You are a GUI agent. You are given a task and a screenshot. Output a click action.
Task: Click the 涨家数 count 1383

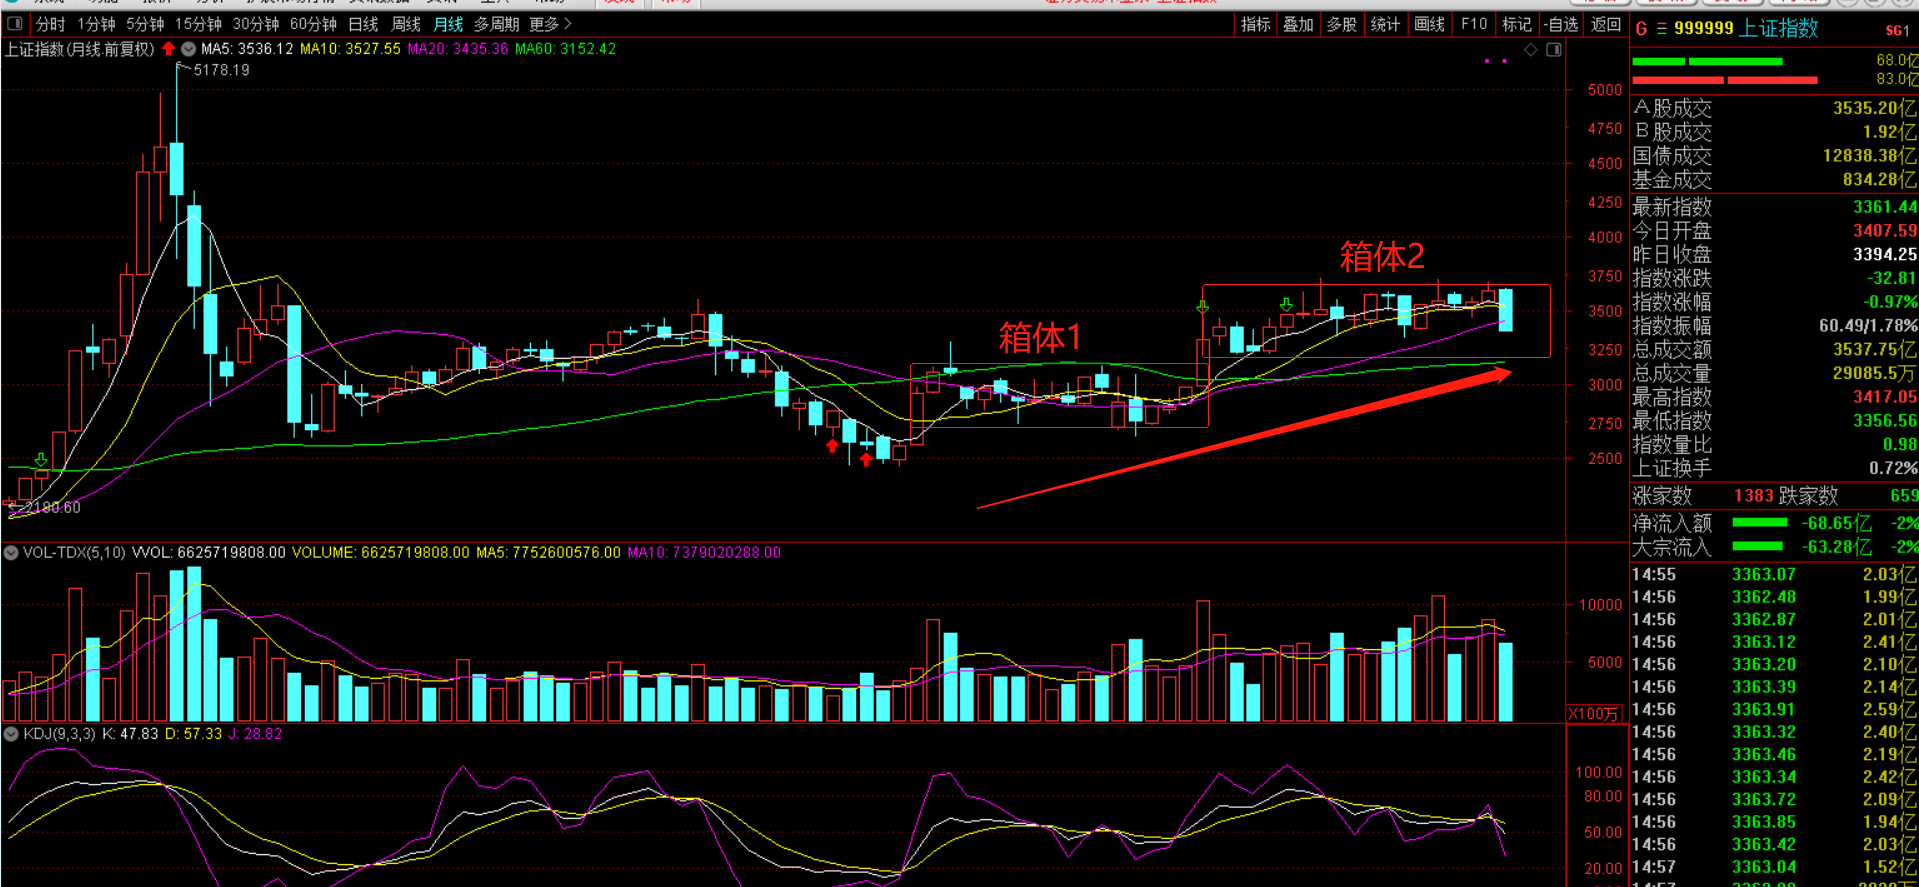(x=1754, y=496)
